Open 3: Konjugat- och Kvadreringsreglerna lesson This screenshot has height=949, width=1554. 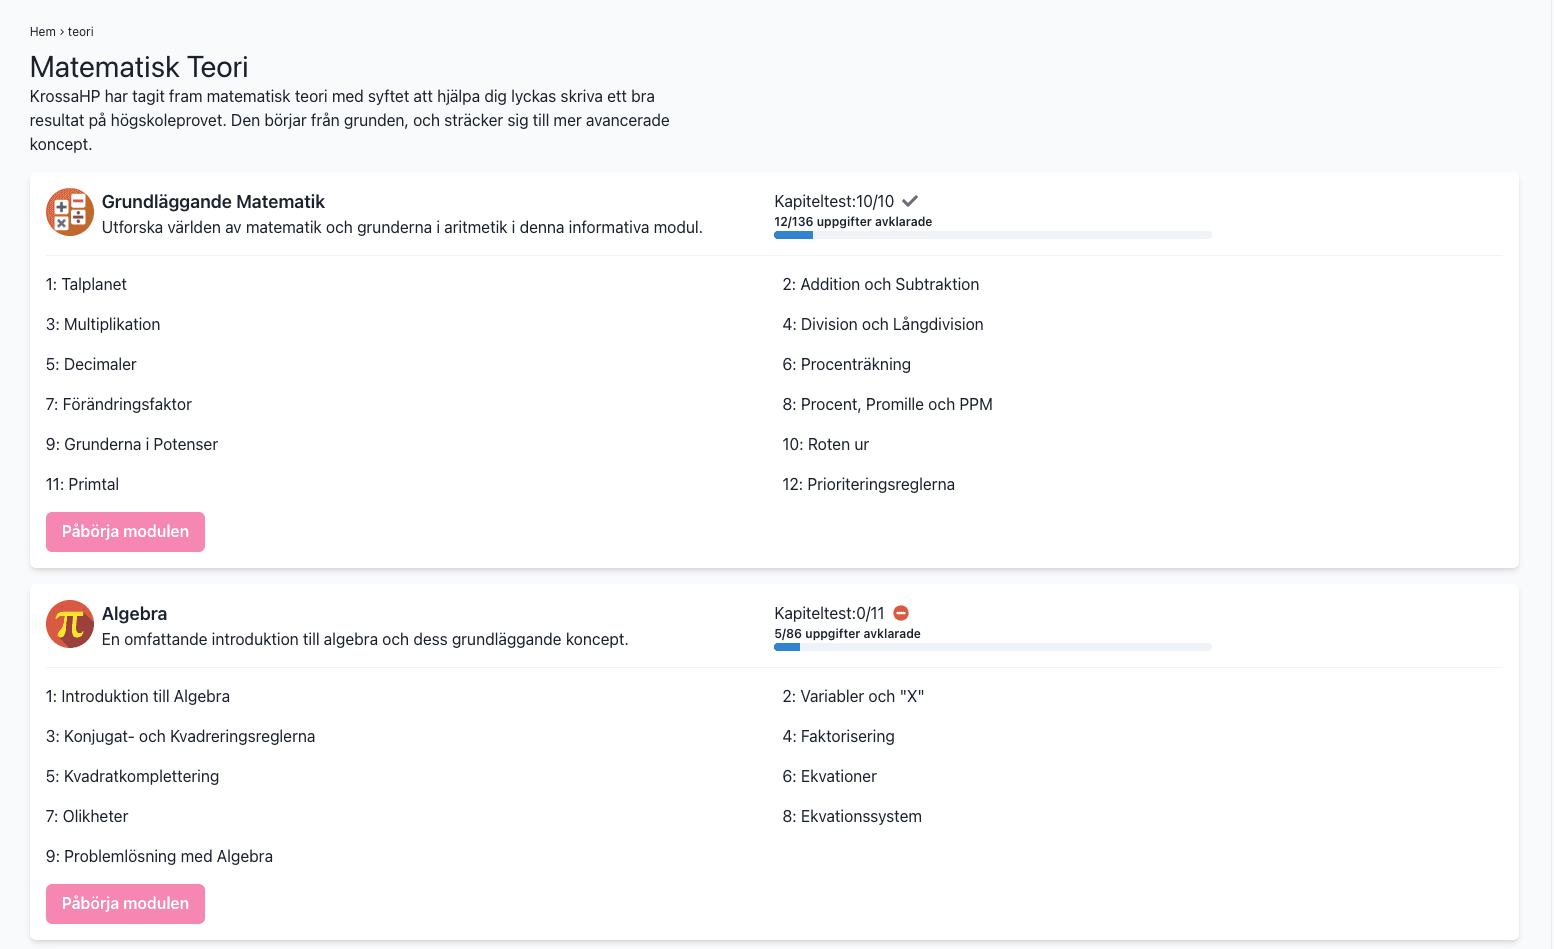[x=180, y=737]
